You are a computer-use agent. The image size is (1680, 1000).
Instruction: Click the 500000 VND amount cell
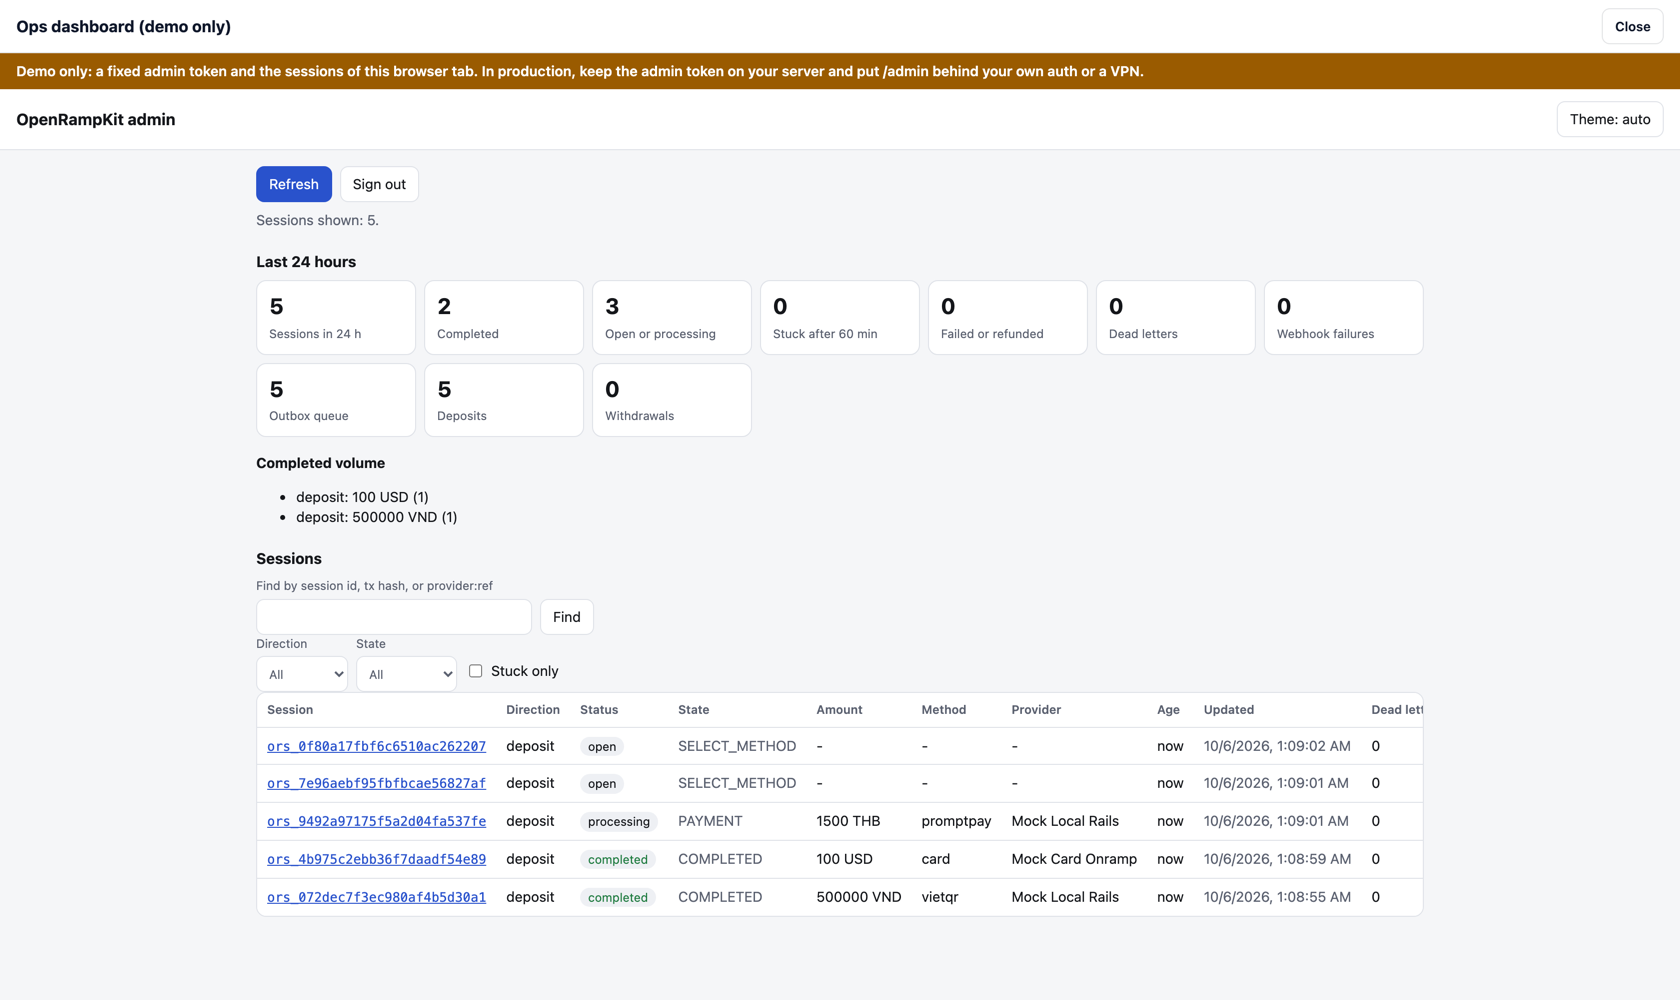coord(858,897)
